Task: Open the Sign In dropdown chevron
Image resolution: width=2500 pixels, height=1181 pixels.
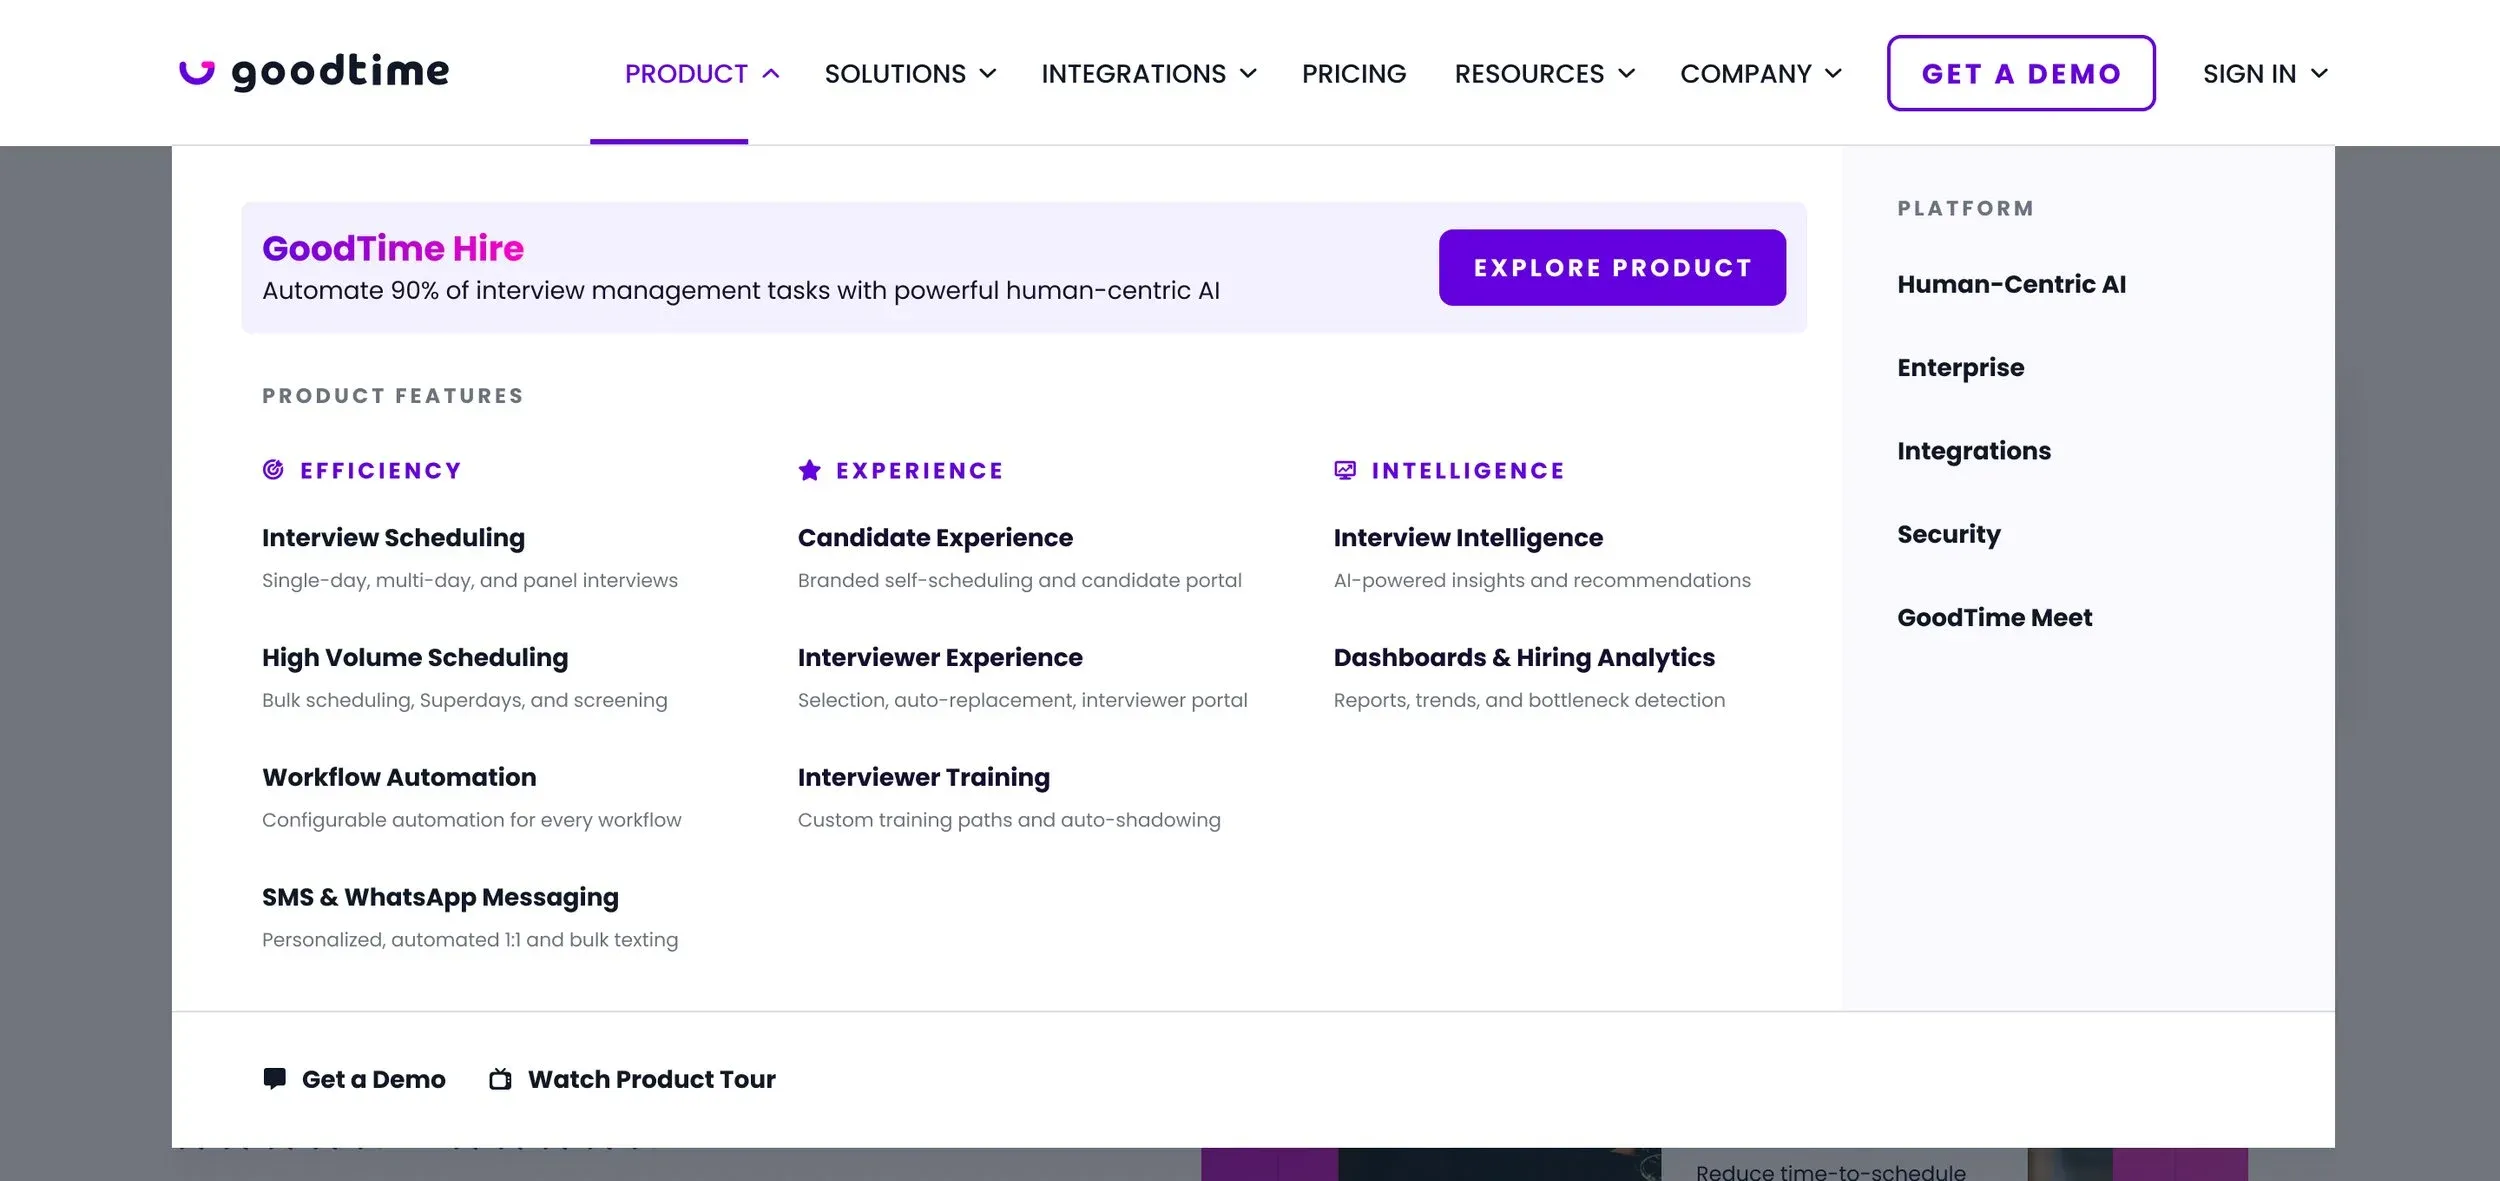Action: 2319,74
